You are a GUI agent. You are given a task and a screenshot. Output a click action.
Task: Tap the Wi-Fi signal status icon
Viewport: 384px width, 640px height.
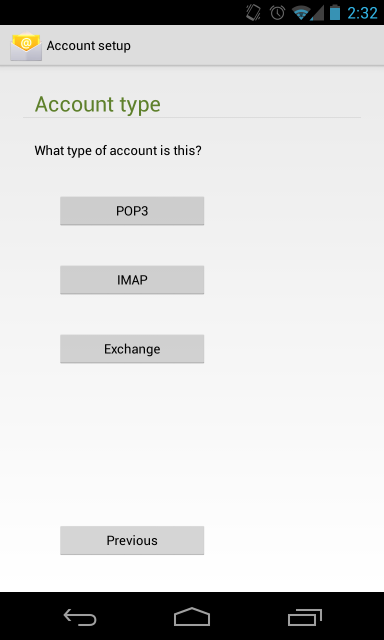point(300,13)
